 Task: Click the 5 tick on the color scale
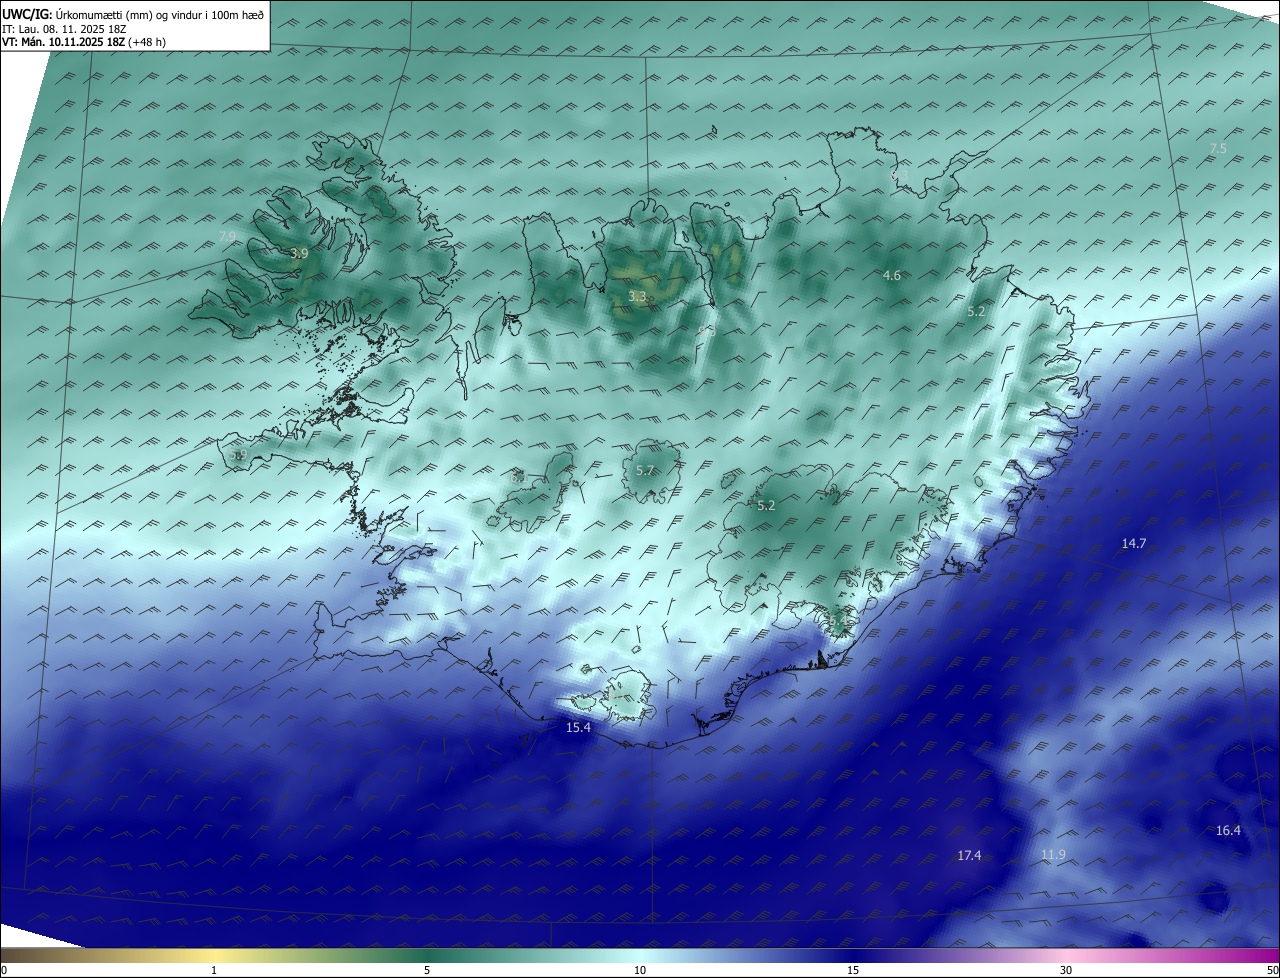tap(427, 970)
